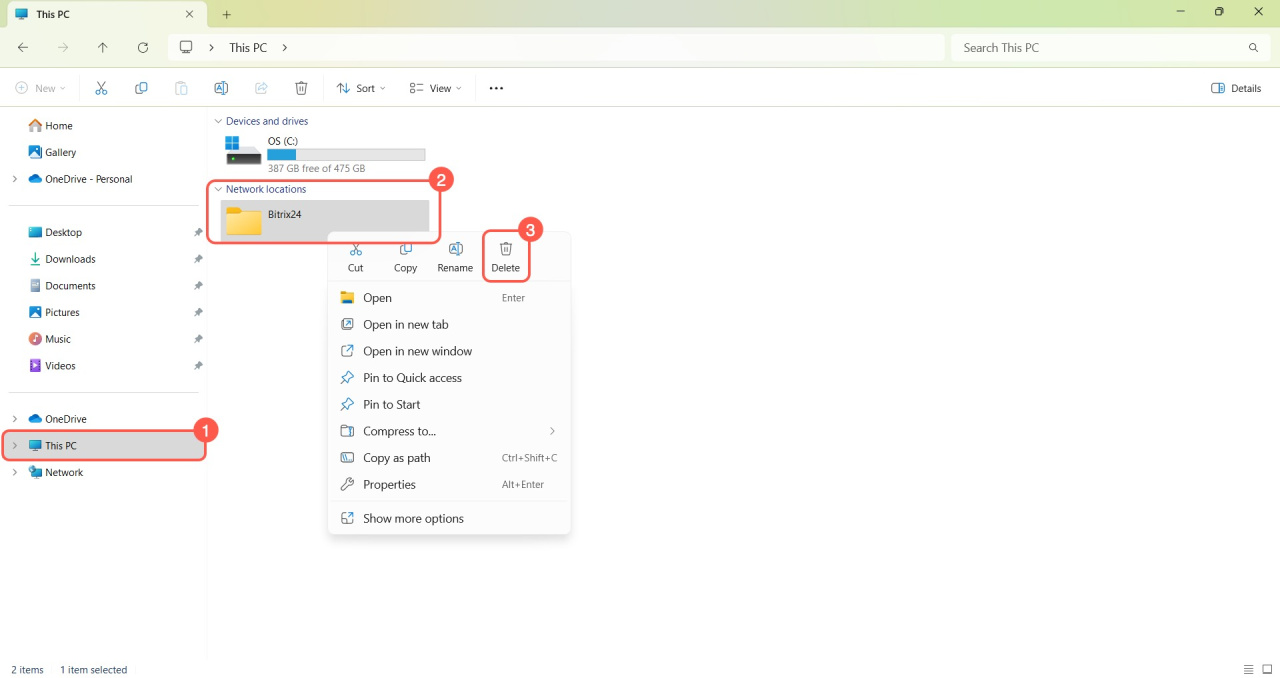This screenshot has height=678, width=1280.
Task: Click the Search This PC field
Action: [x=1100, y=47]
